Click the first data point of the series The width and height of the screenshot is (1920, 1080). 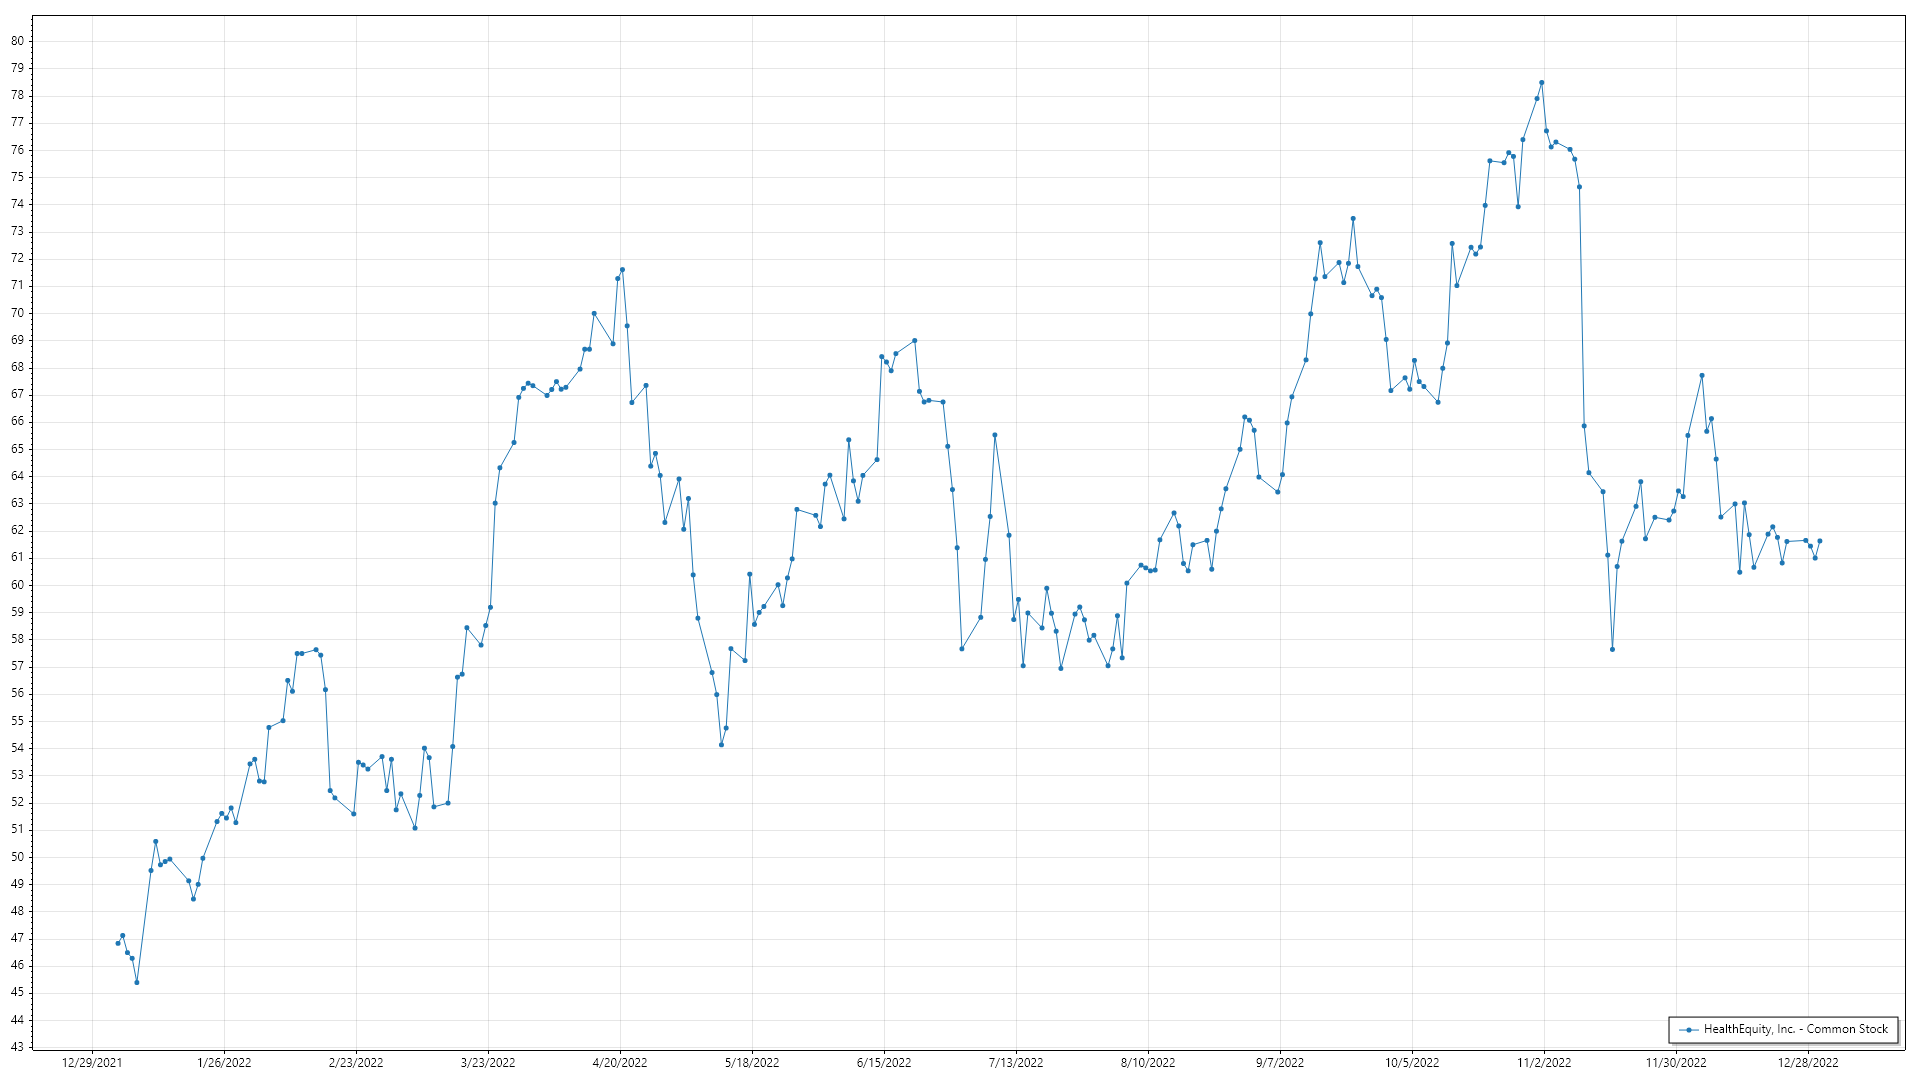118,943
